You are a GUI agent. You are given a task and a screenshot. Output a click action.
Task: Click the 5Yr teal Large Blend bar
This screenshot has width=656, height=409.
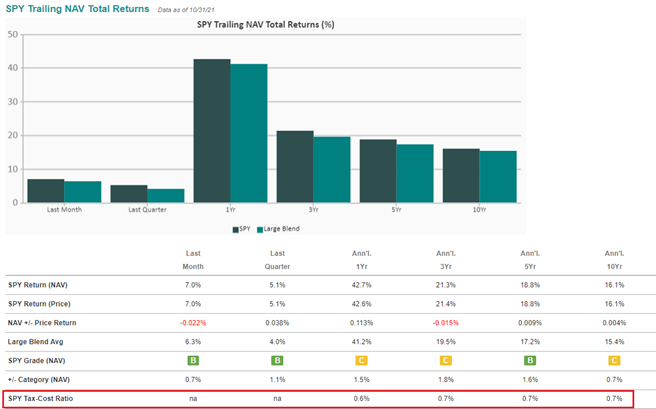(415, 174)
